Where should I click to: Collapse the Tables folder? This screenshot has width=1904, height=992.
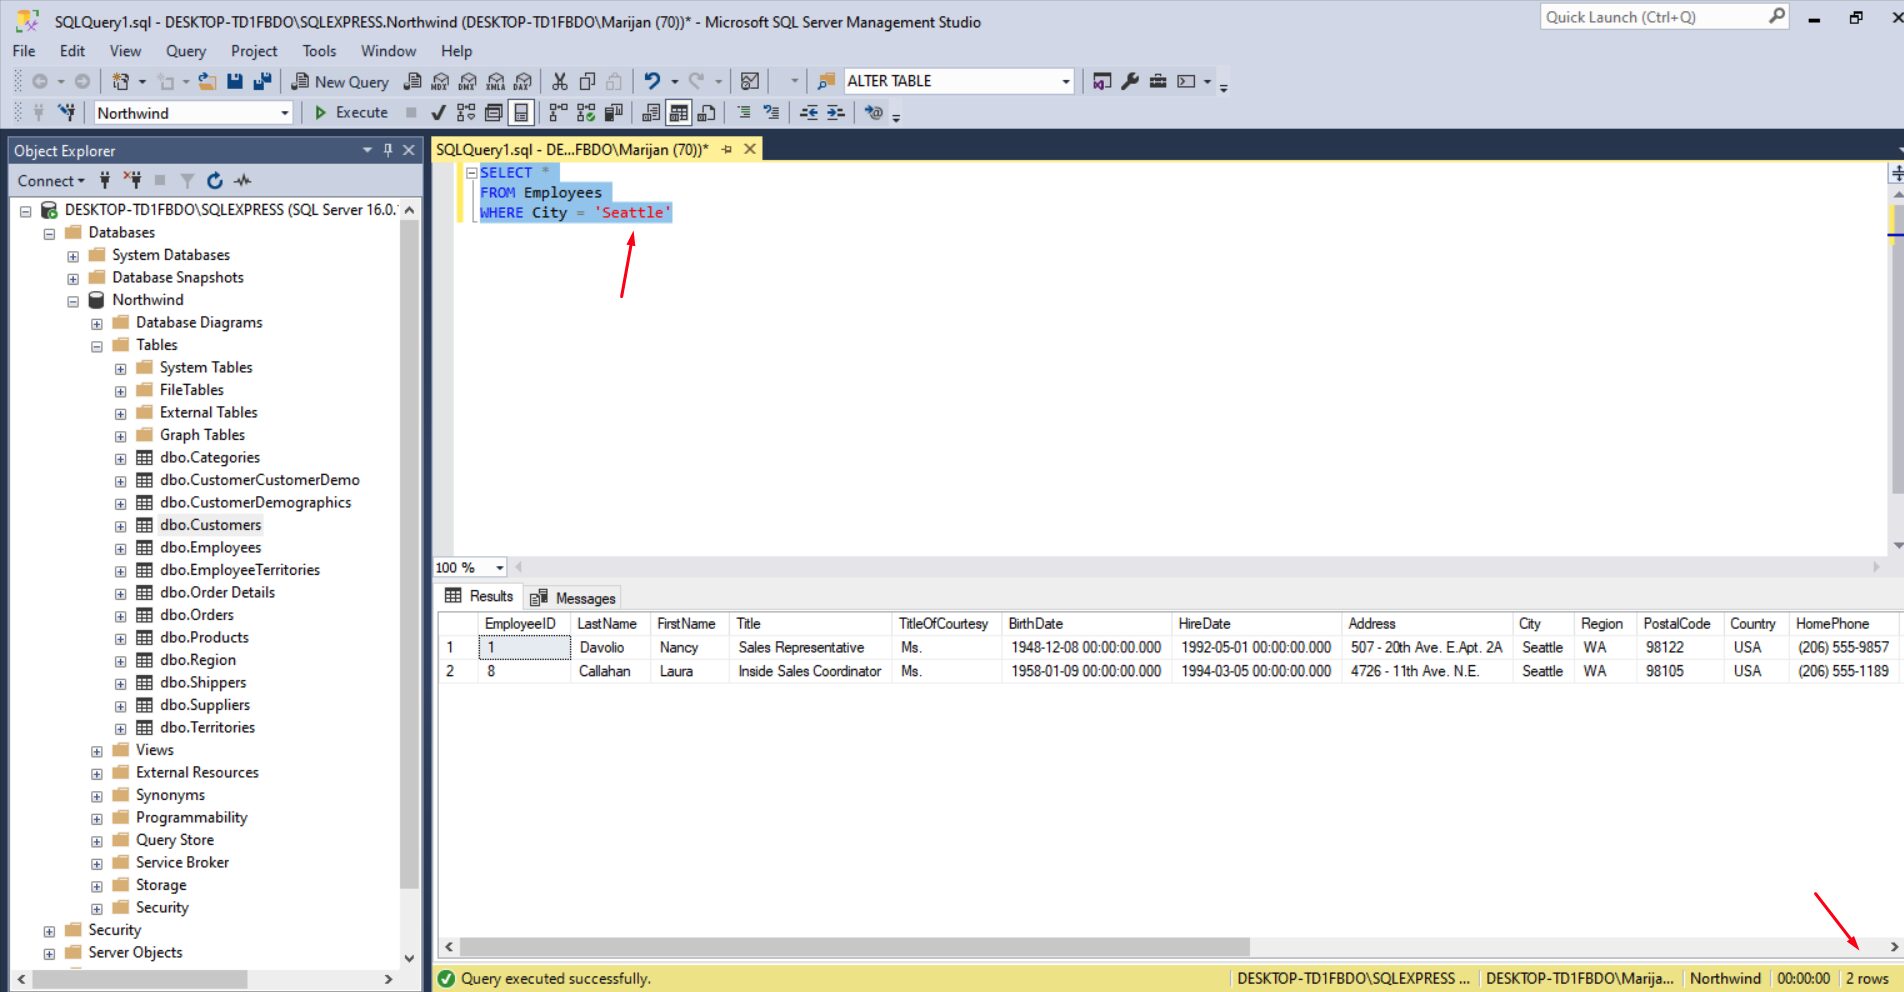point(97,346)
